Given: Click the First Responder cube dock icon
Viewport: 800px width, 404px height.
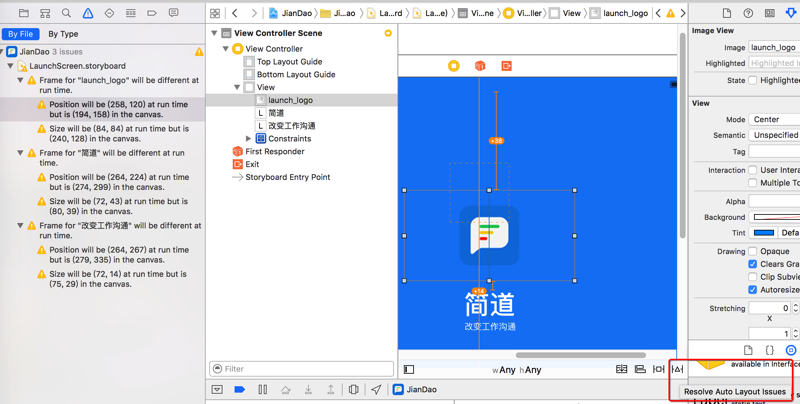Looking at the screenshot, I should click(480, 66).
